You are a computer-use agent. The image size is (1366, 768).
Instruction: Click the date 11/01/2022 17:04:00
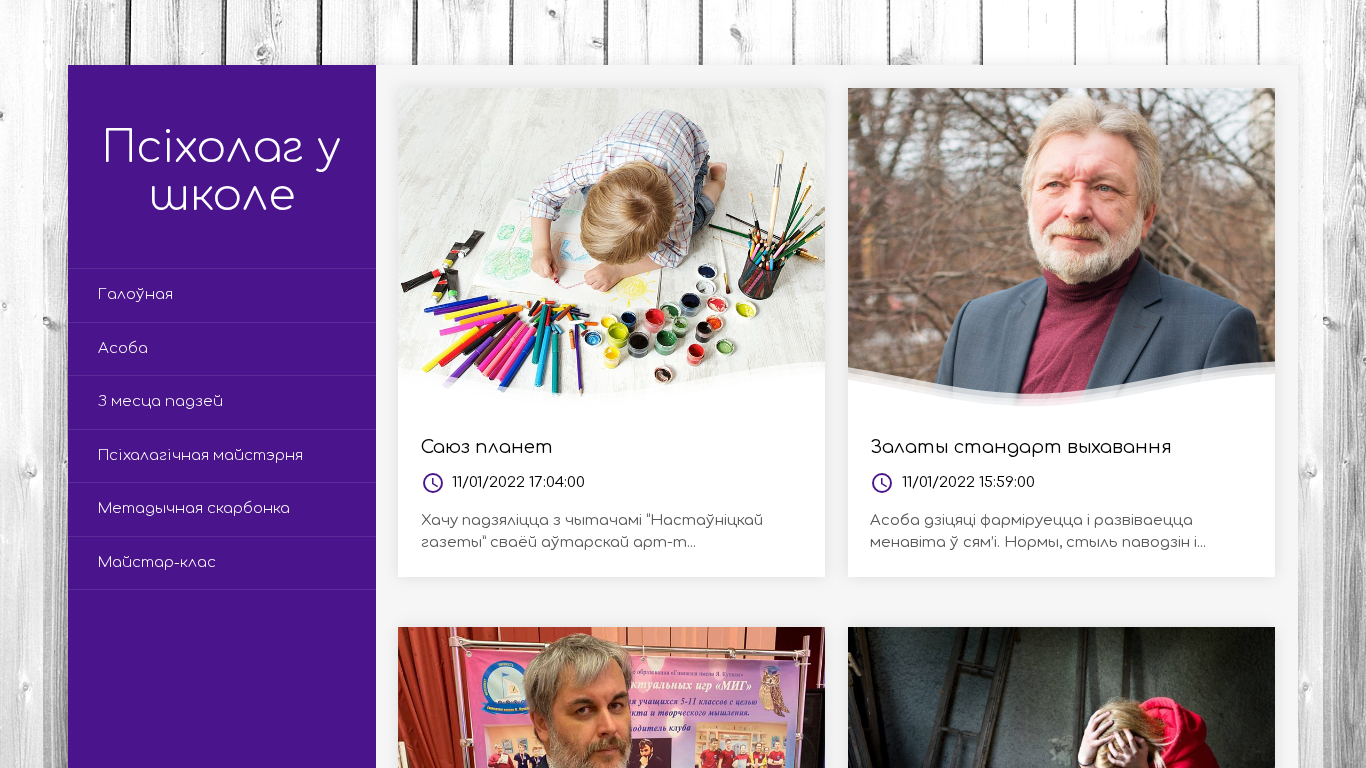click(x=518, y=482)
